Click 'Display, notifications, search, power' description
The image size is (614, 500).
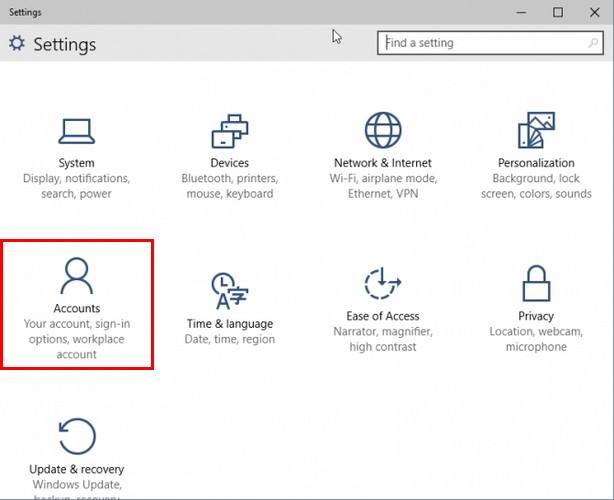coord(76,186)
